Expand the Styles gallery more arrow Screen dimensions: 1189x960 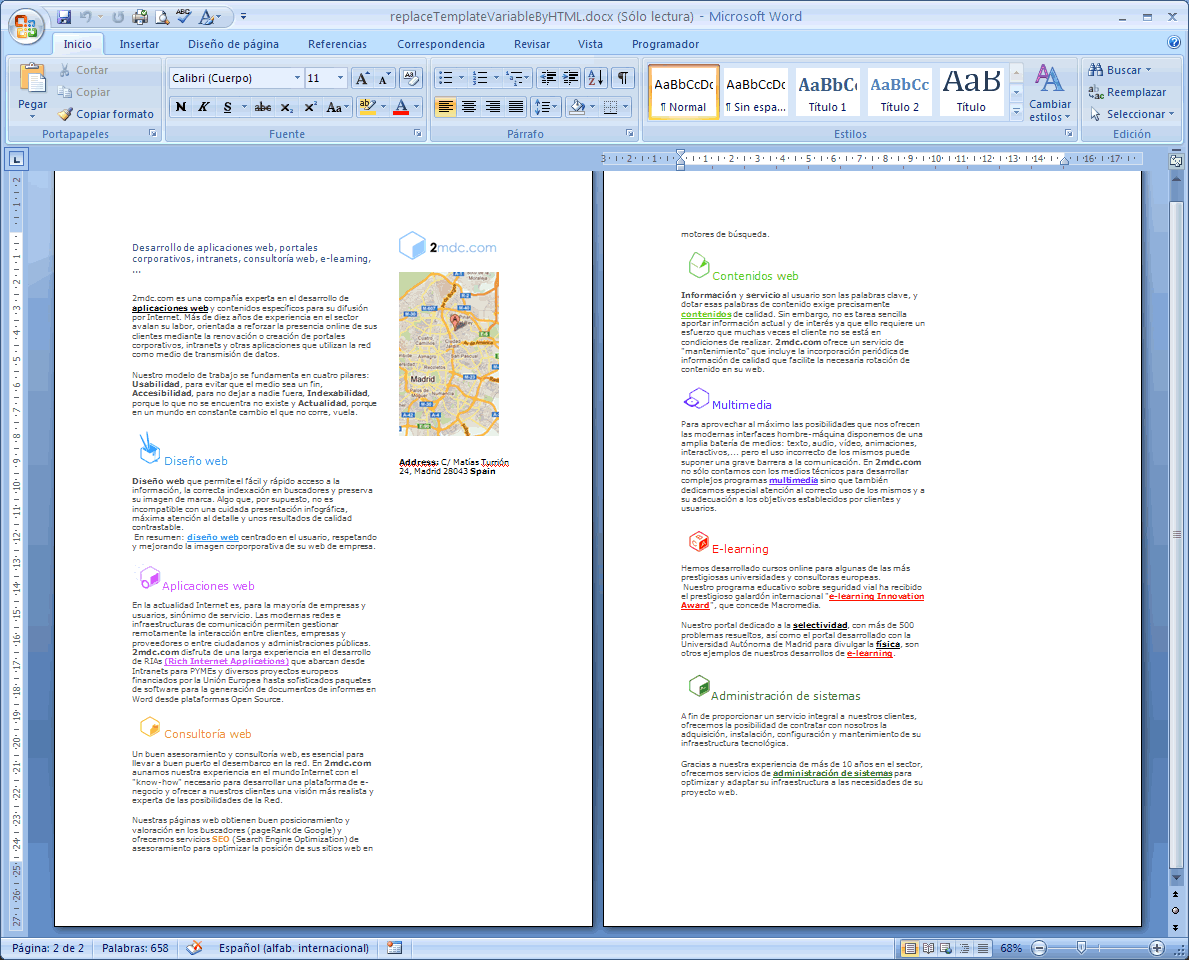point(1016,111)
